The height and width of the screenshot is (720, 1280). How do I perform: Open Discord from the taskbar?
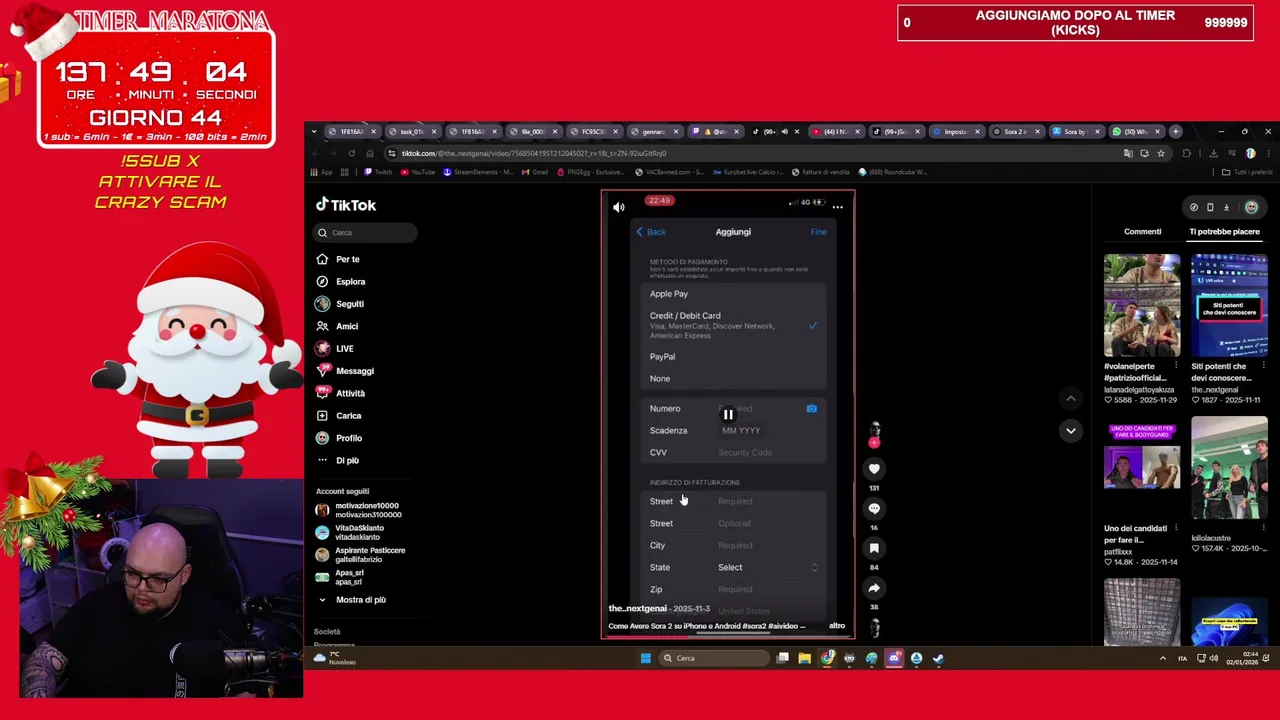click(894, 658)
